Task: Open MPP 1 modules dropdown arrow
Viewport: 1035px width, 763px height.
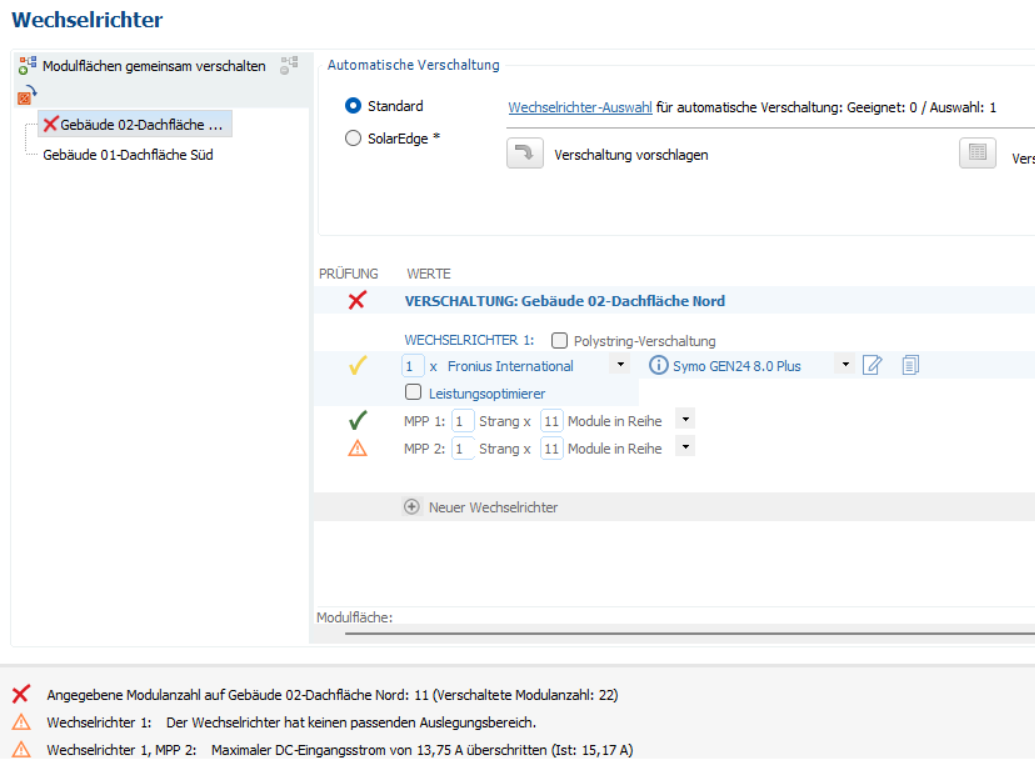Action: pos(686,419)
